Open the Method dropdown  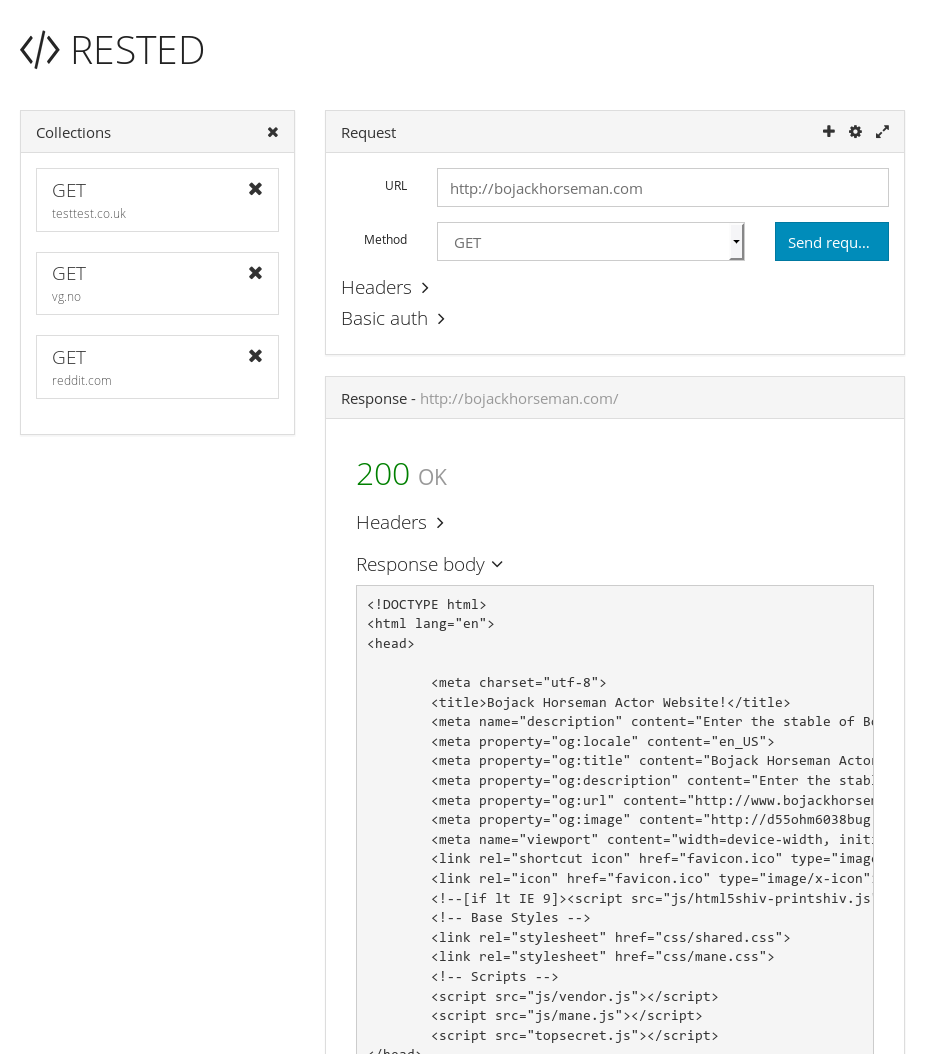coord(590,242)
